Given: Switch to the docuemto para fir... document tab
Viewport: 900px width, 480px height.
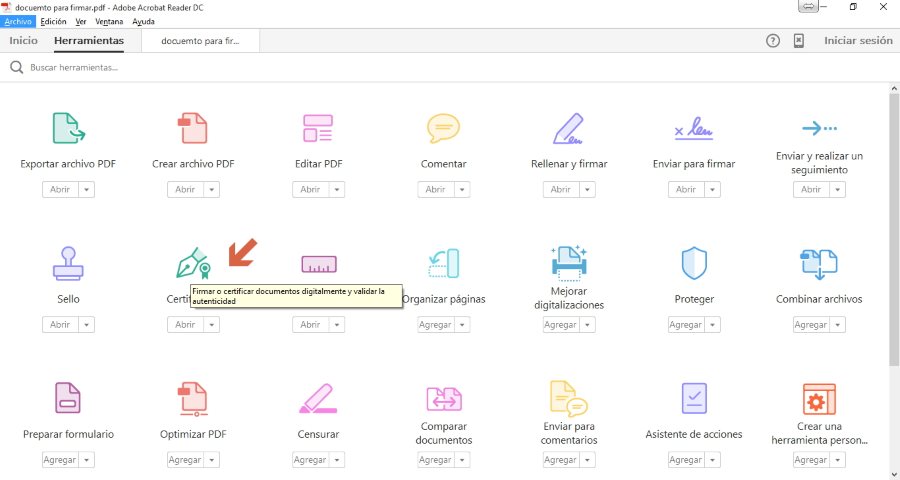Looking at the screenshot, I should coord(200,41).
